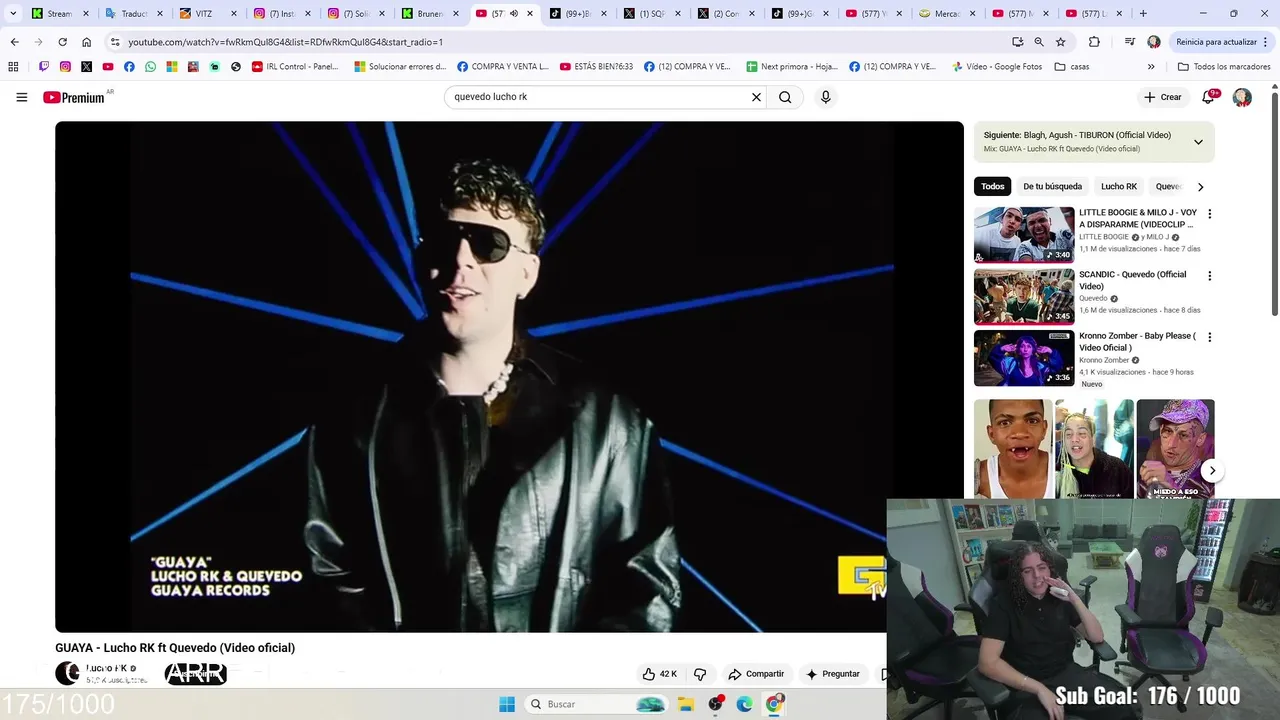Clear the search text with X
The width and height of the screenshot is (1280, 720).
[757, 97]
